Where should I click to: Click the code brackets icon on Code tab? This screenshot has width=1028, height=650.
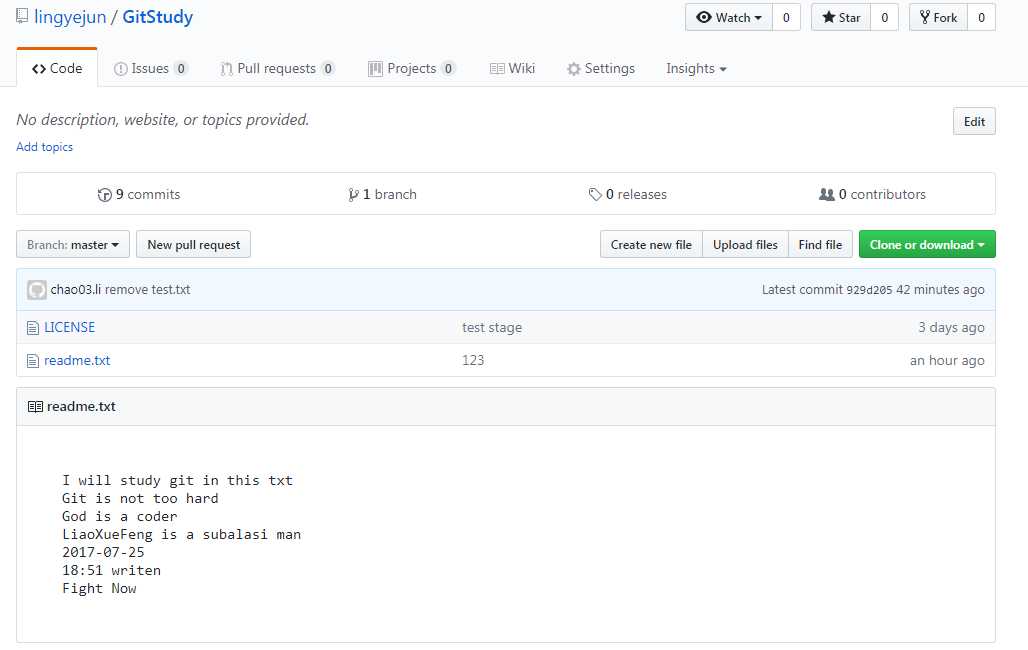39,69
